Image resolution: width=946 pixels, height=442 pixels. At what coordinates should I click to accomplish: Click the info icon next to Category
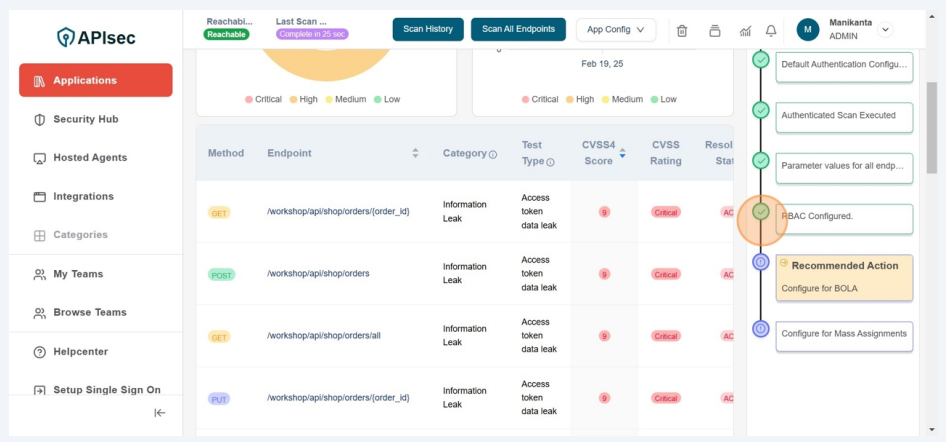[x=493, y=154]
